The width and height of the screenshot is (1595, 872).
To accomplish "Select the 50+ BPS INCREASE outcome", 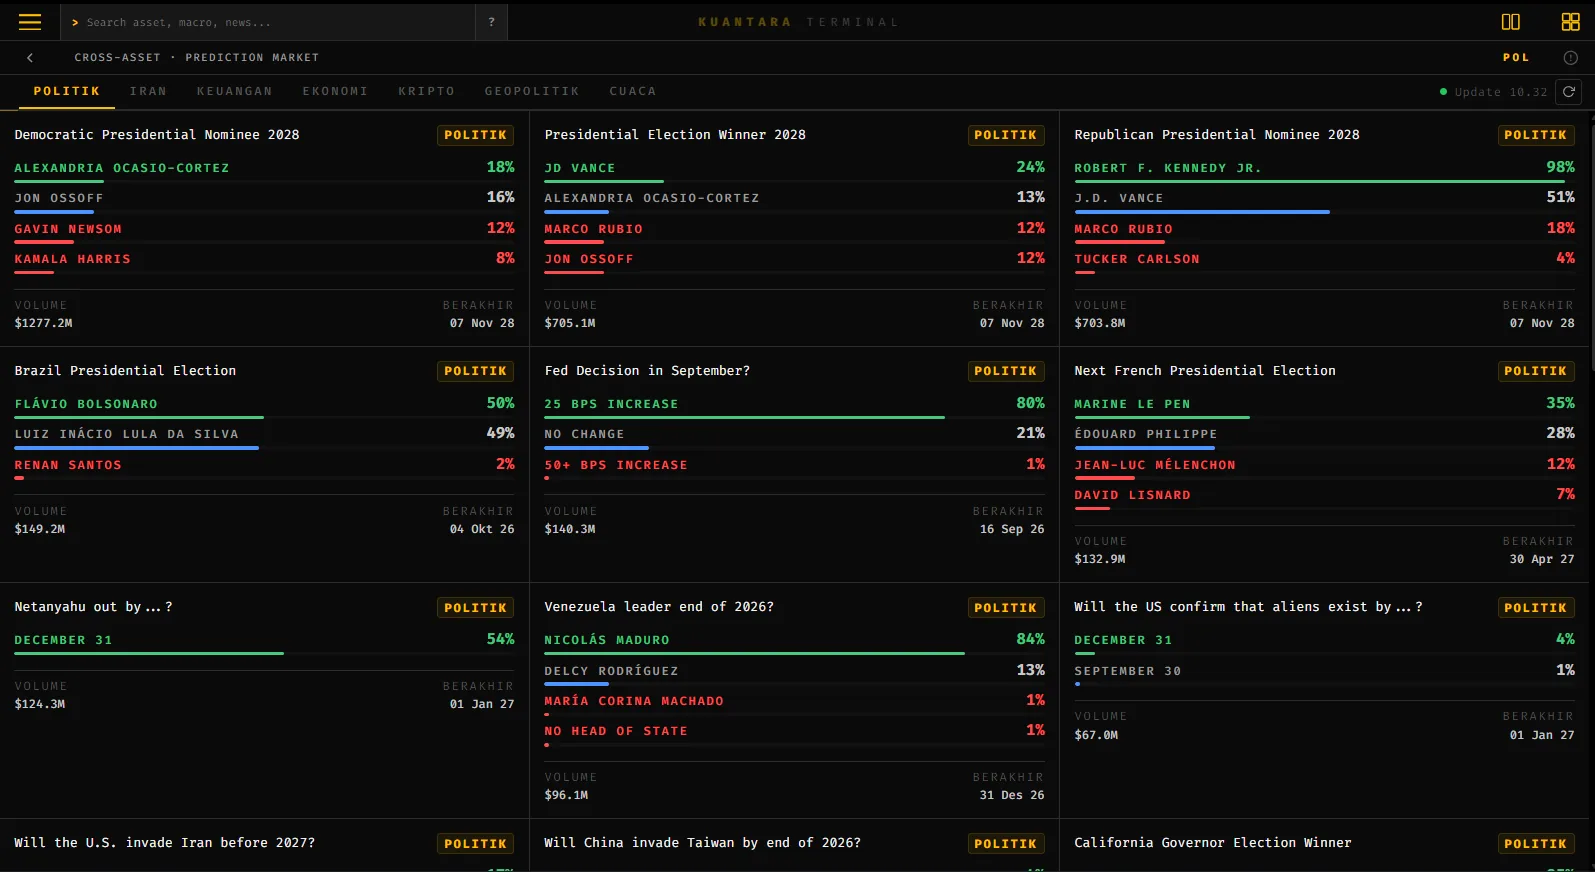I will click(x=794, y=466).
